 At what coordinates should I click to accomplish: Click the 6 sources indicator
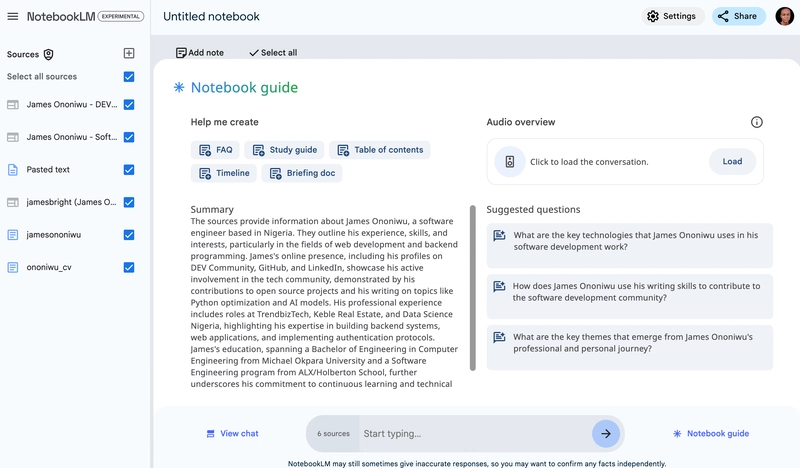333,433
